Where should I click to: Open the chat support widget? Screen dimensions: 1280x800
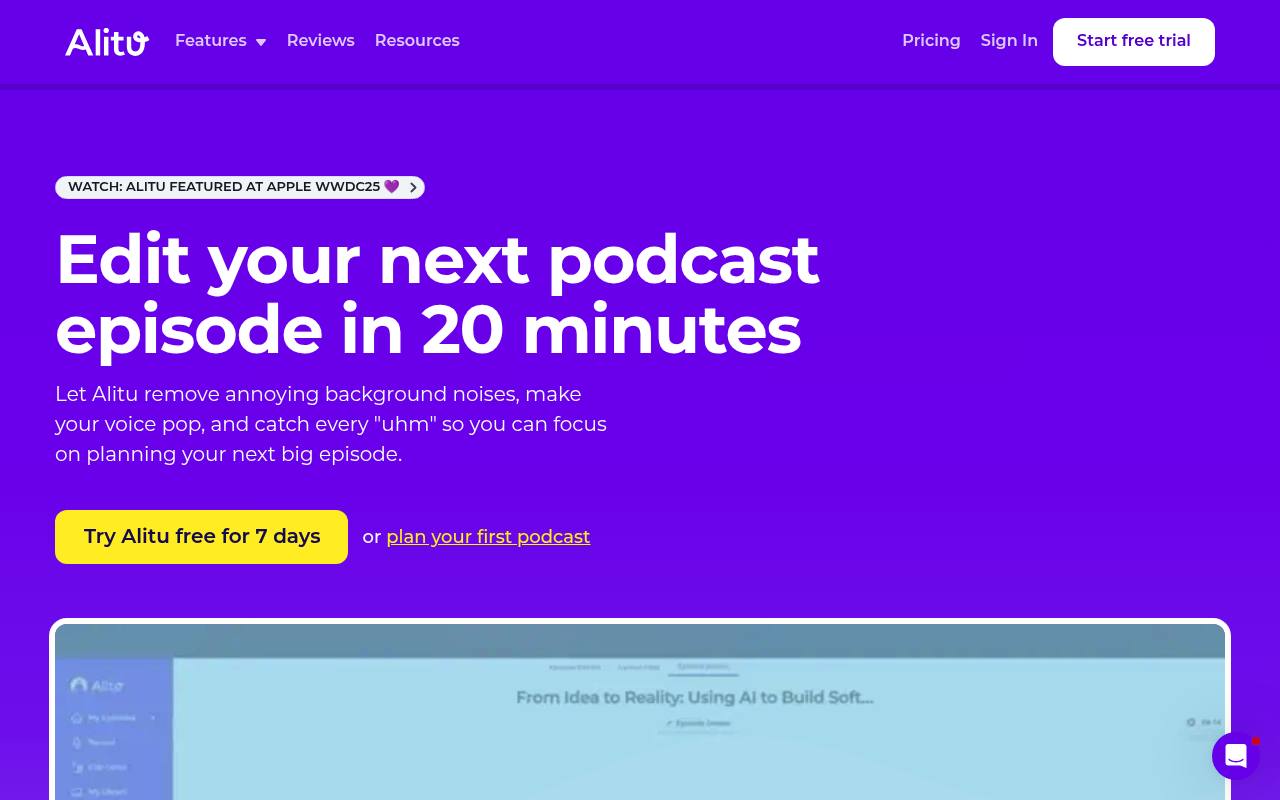(1236, 756)
